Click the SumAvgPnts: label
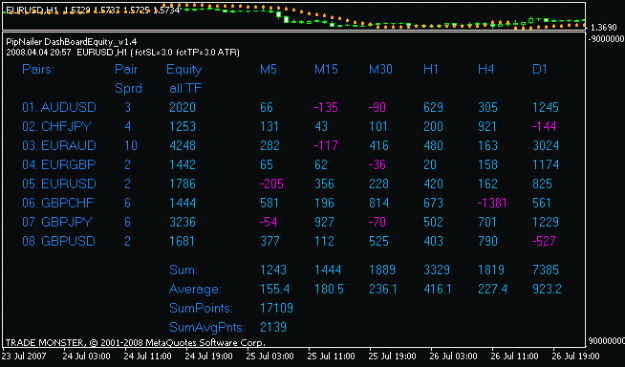The height and width of the screenshot is (367, 625). pos(207,327)
